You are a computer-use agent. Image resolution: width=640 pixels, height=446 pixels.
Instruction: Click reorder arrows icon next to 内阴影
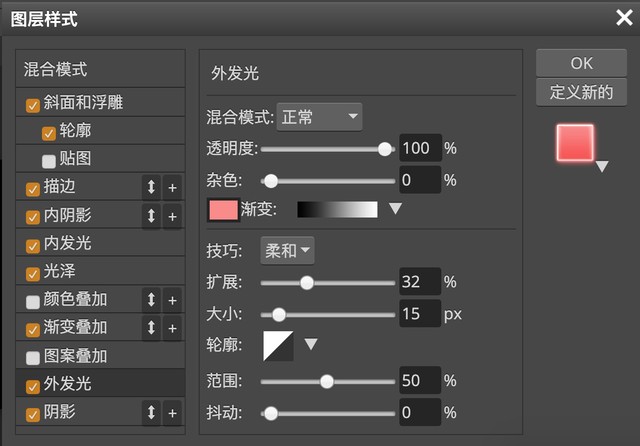click(152, 216)
